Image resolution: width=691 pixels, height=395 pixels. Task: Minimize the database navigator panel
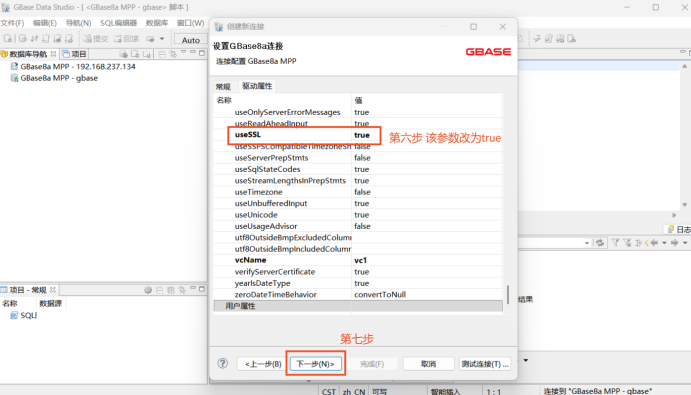[x=193, y=52]
